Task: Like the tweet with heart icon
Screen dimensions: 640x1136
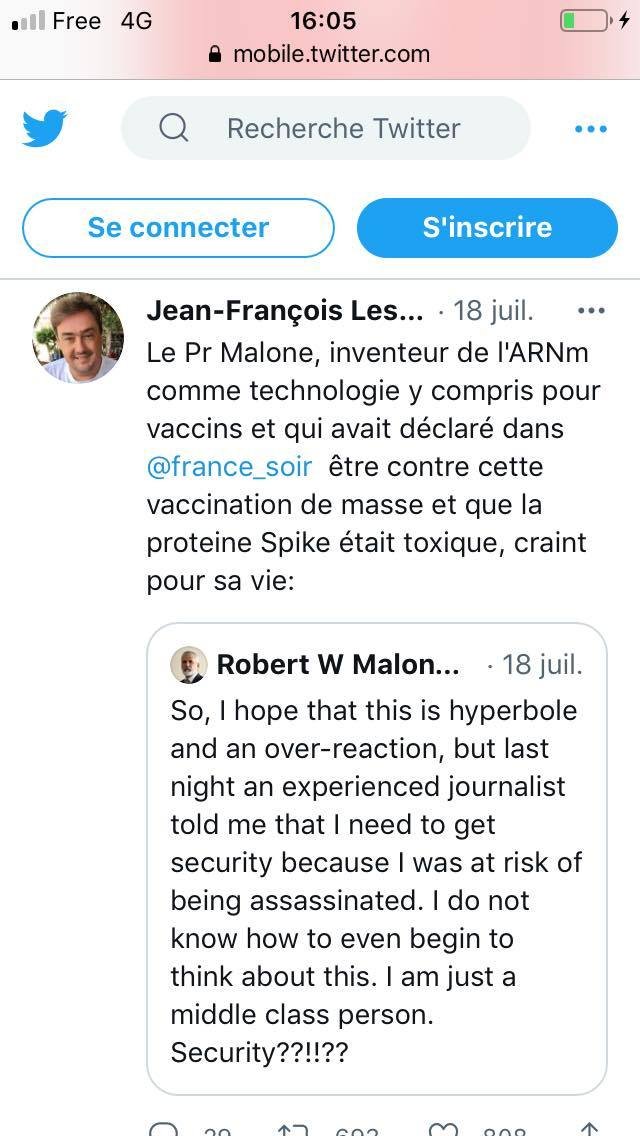Action: coord(443,1128)
